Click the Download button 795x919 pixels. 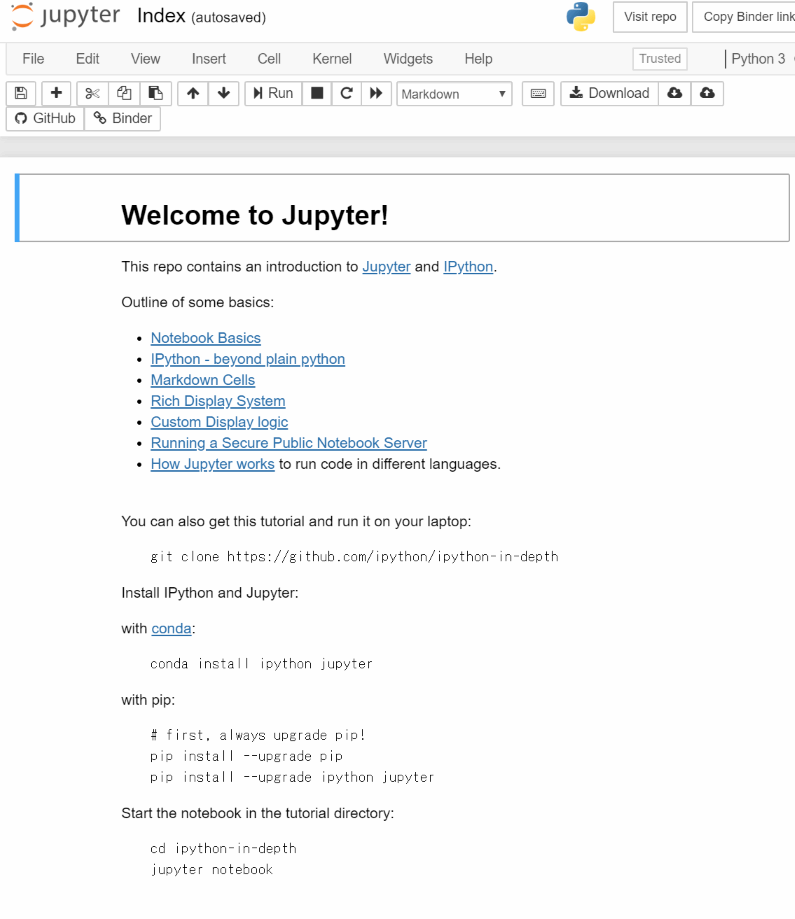[x=609, y=93]
